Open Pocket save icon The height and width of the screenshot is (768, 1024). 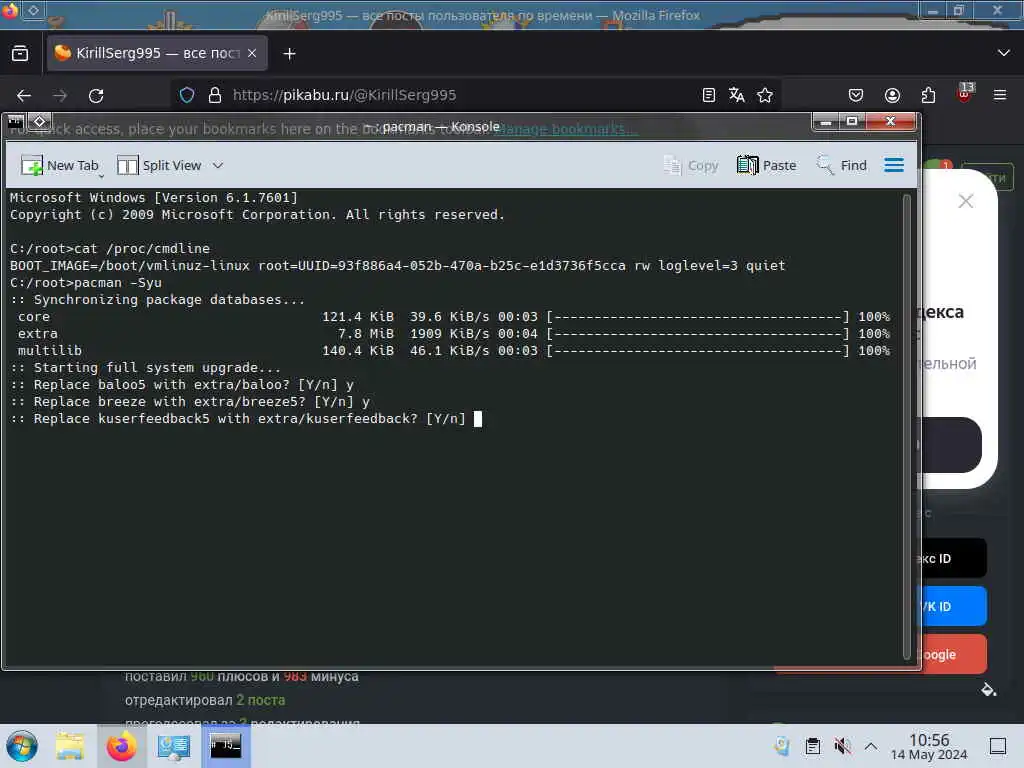[x=856, y=95]
